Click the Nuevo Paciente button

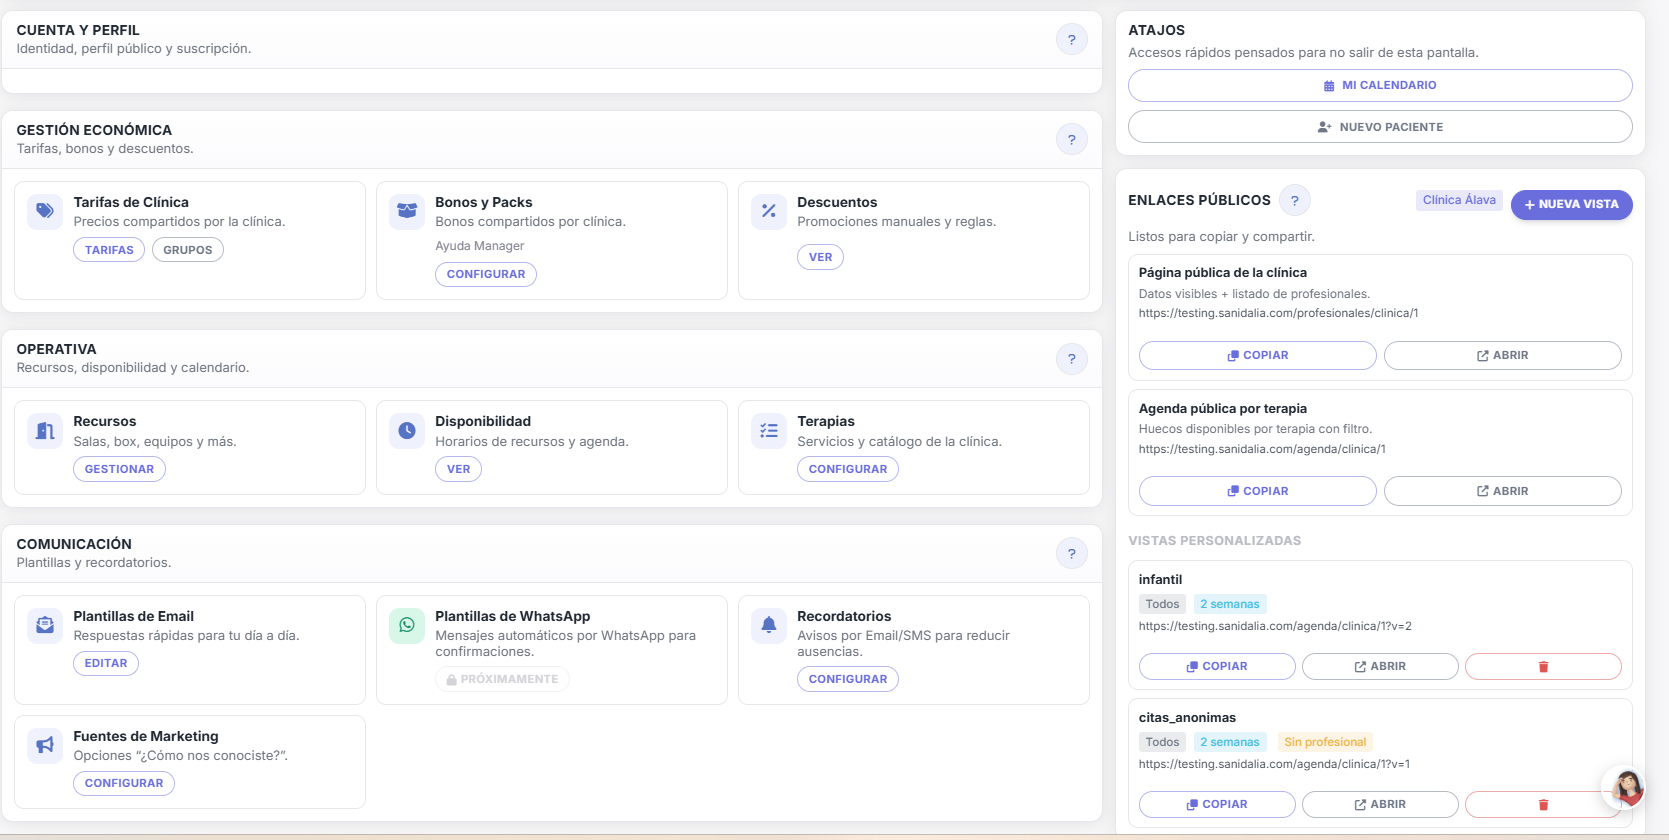tap(1379, 127)
